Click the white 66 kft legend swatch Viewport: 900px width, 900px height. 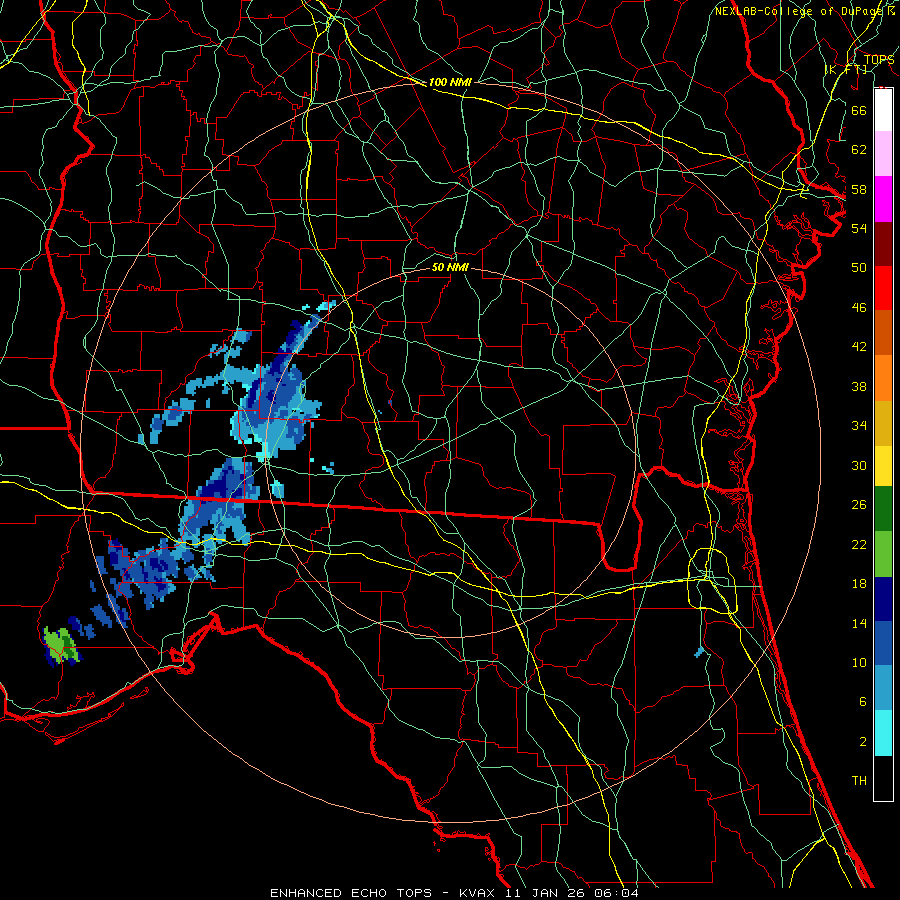click(883, 110)
